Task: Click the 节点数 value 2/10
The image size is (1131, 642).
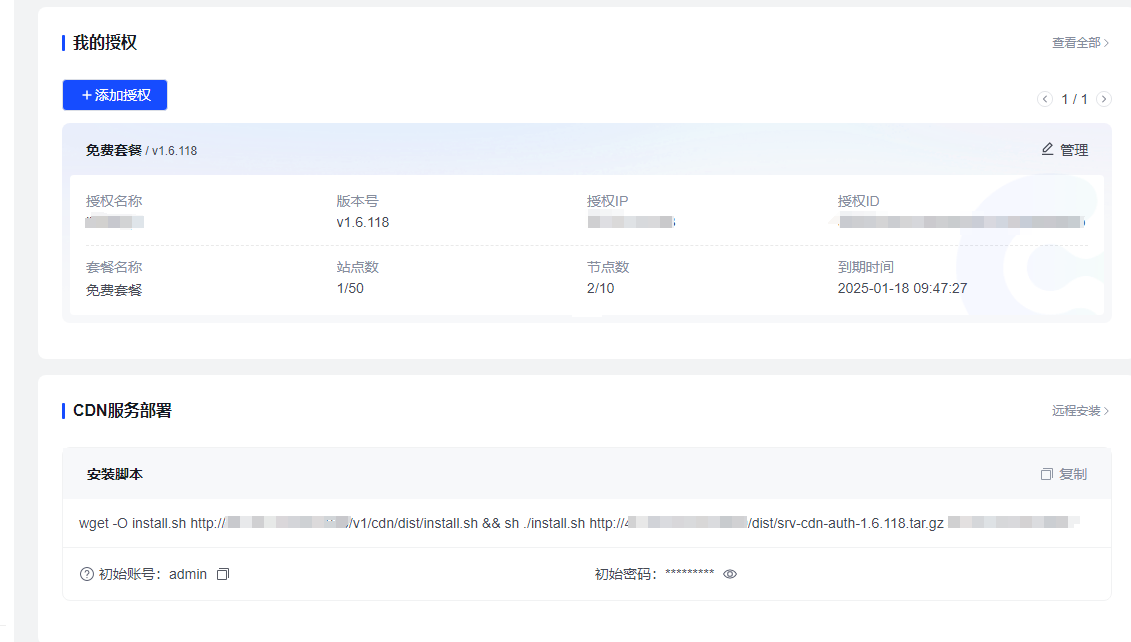Action: point(600,289)
